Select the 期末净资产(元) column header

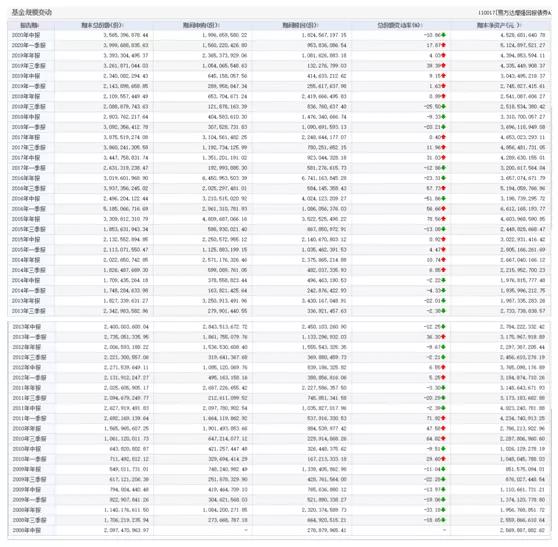[499, 25]
